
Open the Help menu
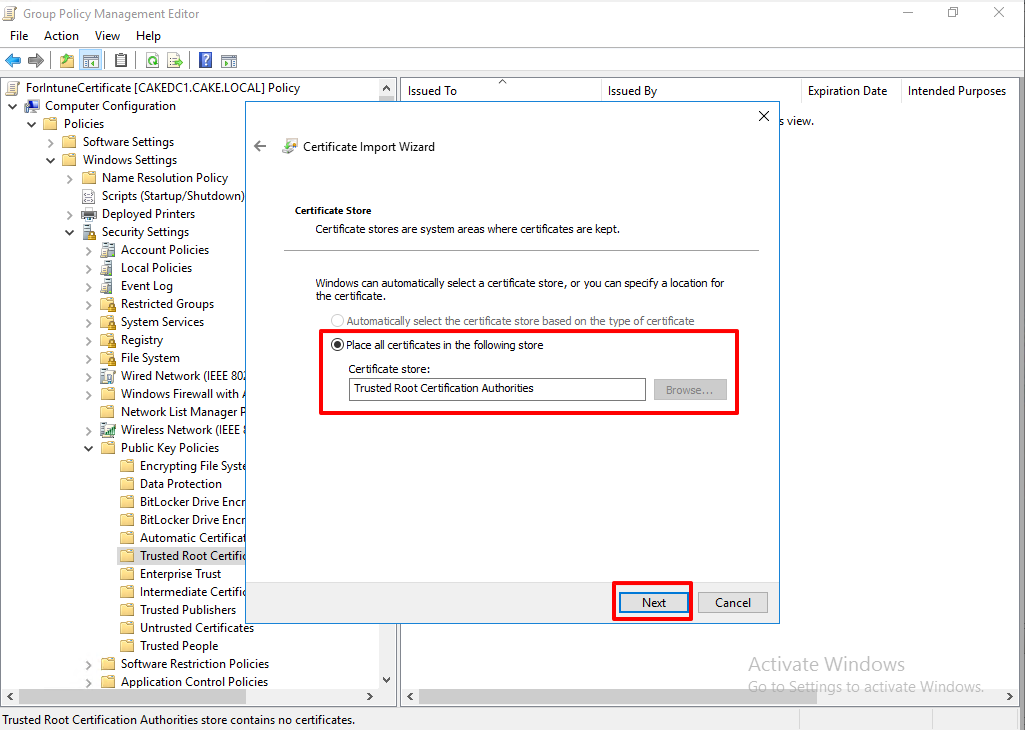(148, 36)
